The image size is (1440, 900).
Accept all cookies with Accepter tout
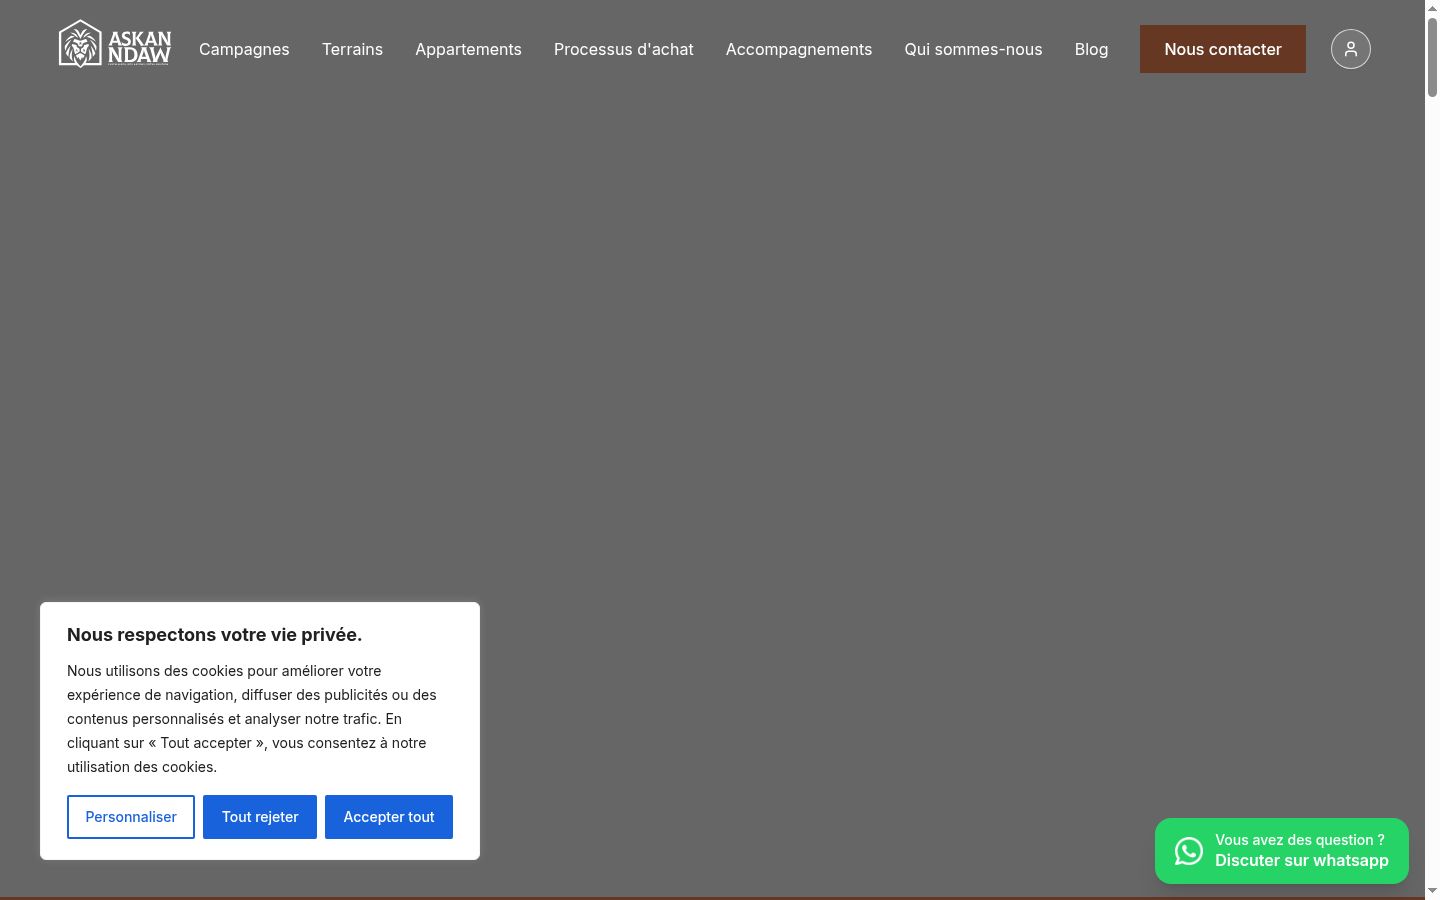pos(389,817)
